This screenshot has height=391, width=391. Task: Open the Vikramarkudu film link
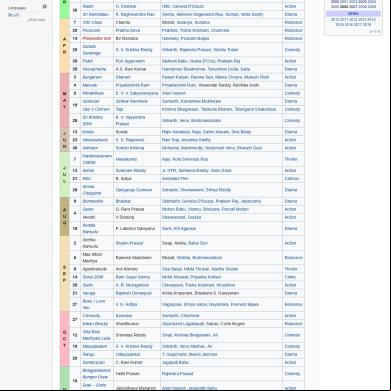95,140
